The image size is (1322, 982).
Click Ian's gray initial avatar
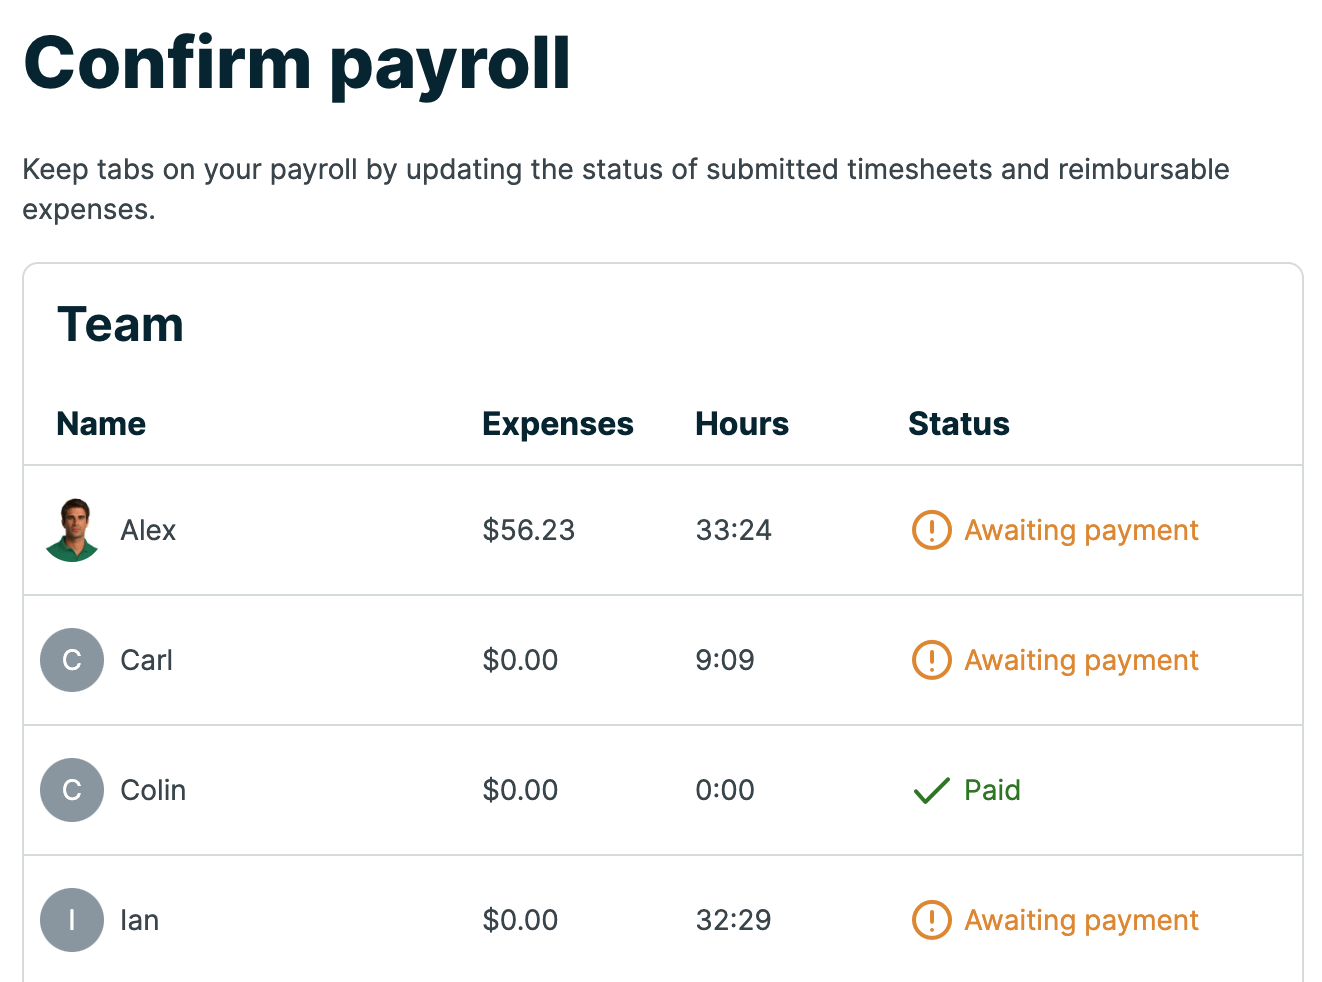tap(72, 920)
